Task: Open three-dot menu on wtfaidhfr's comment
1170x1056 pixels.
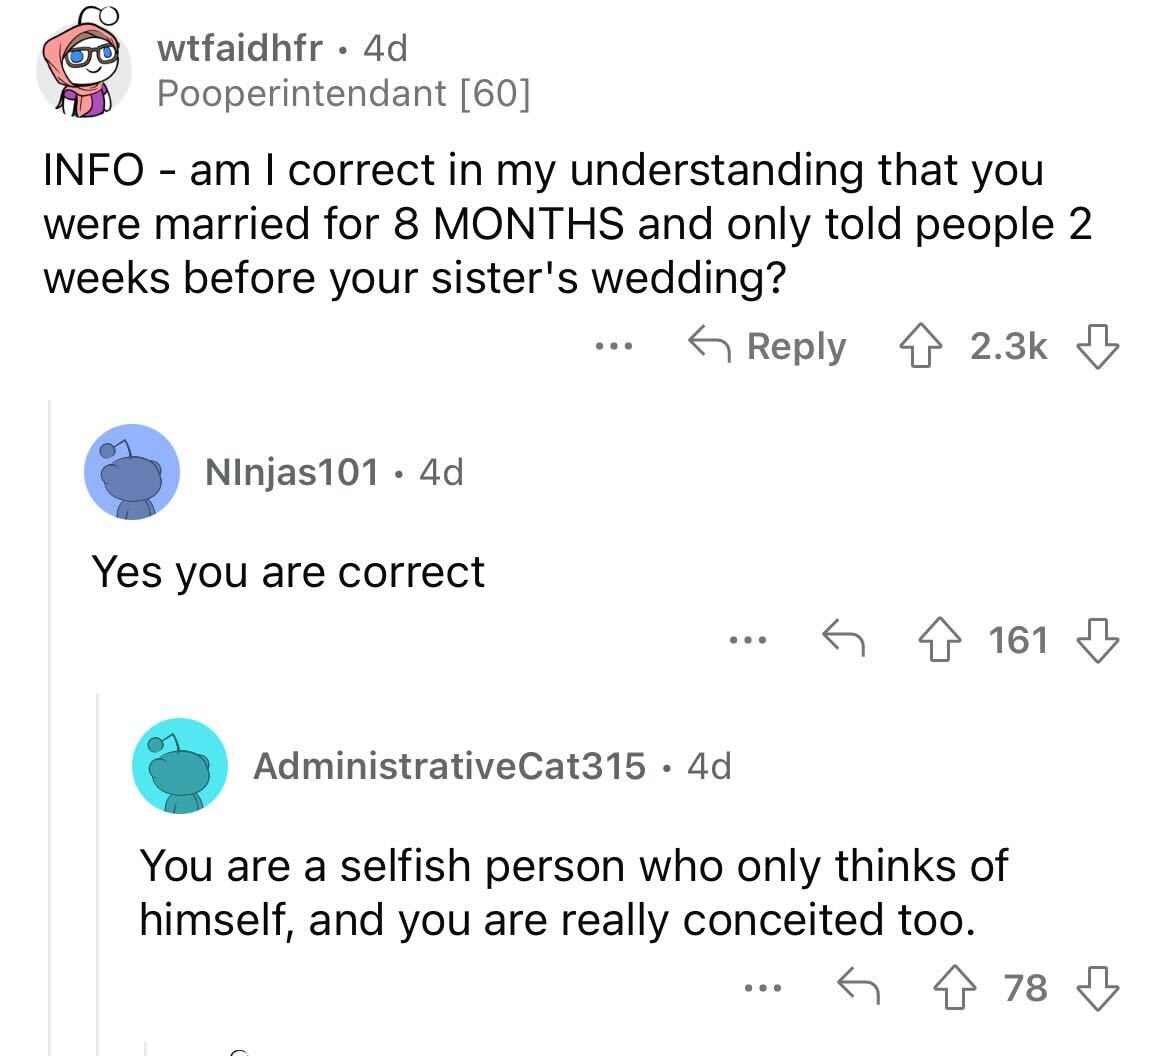Action: (614, 346)
